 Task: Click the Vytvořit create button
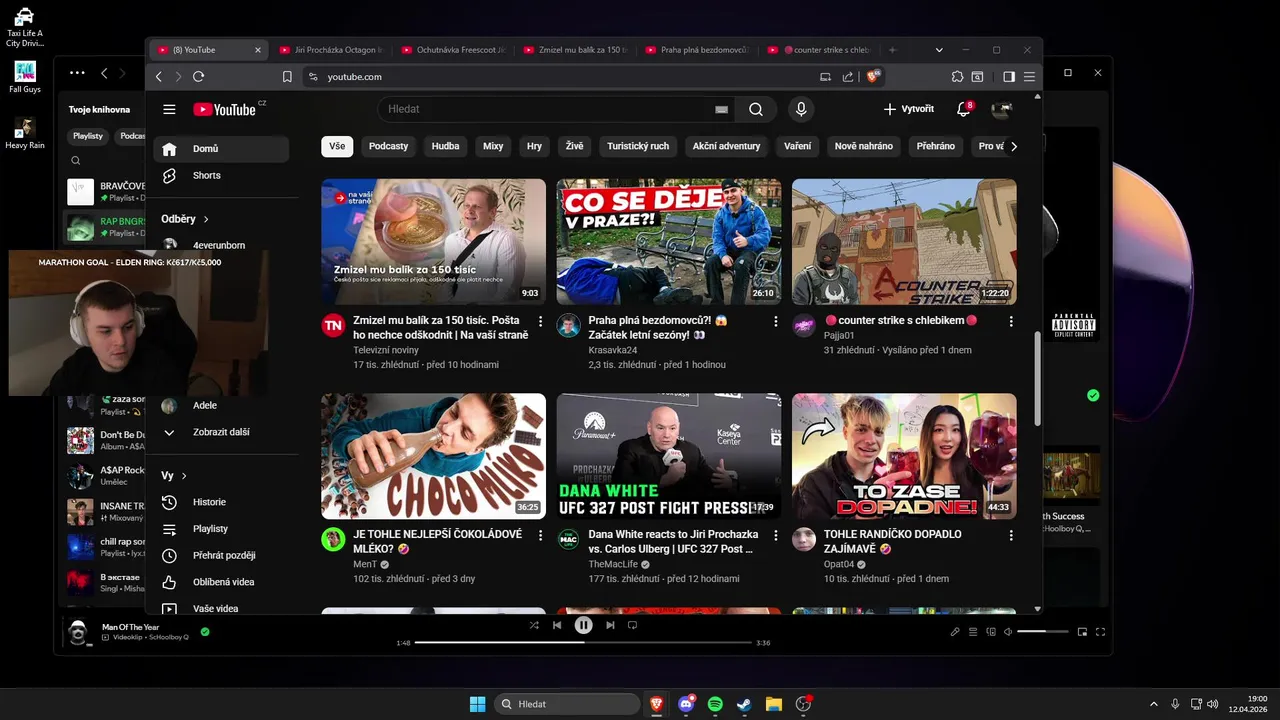coord(908,109)
